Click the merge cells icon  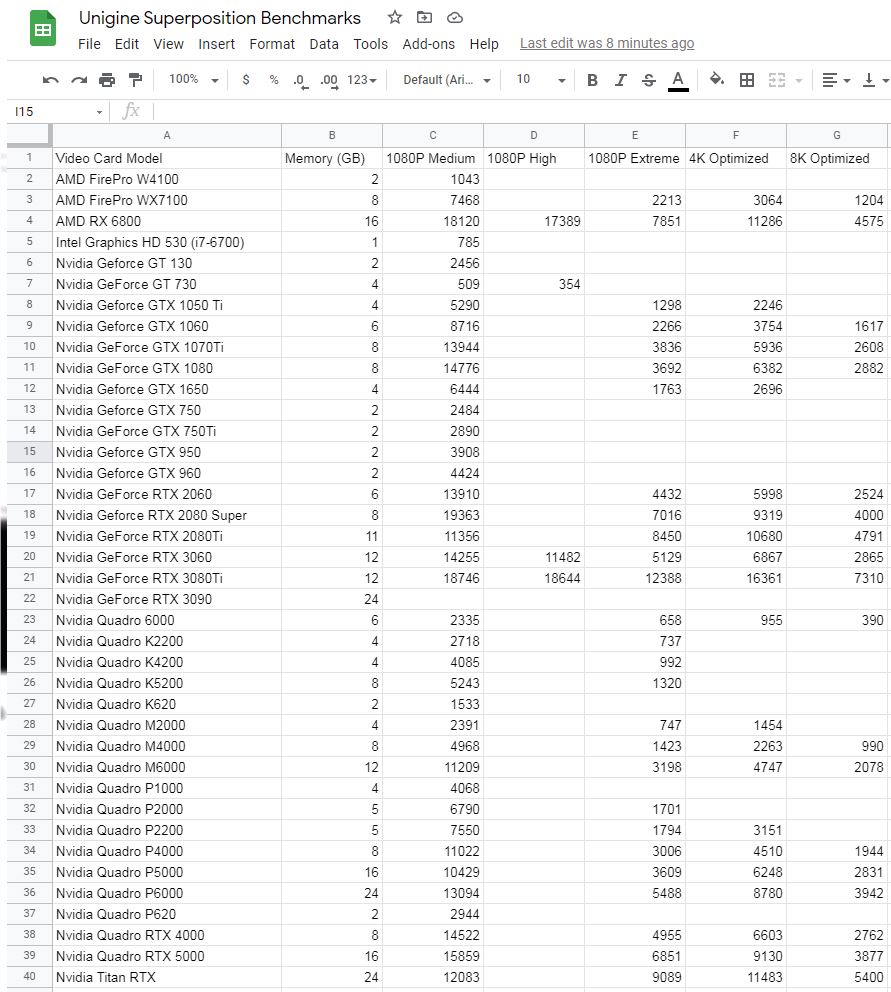[776, 80]
